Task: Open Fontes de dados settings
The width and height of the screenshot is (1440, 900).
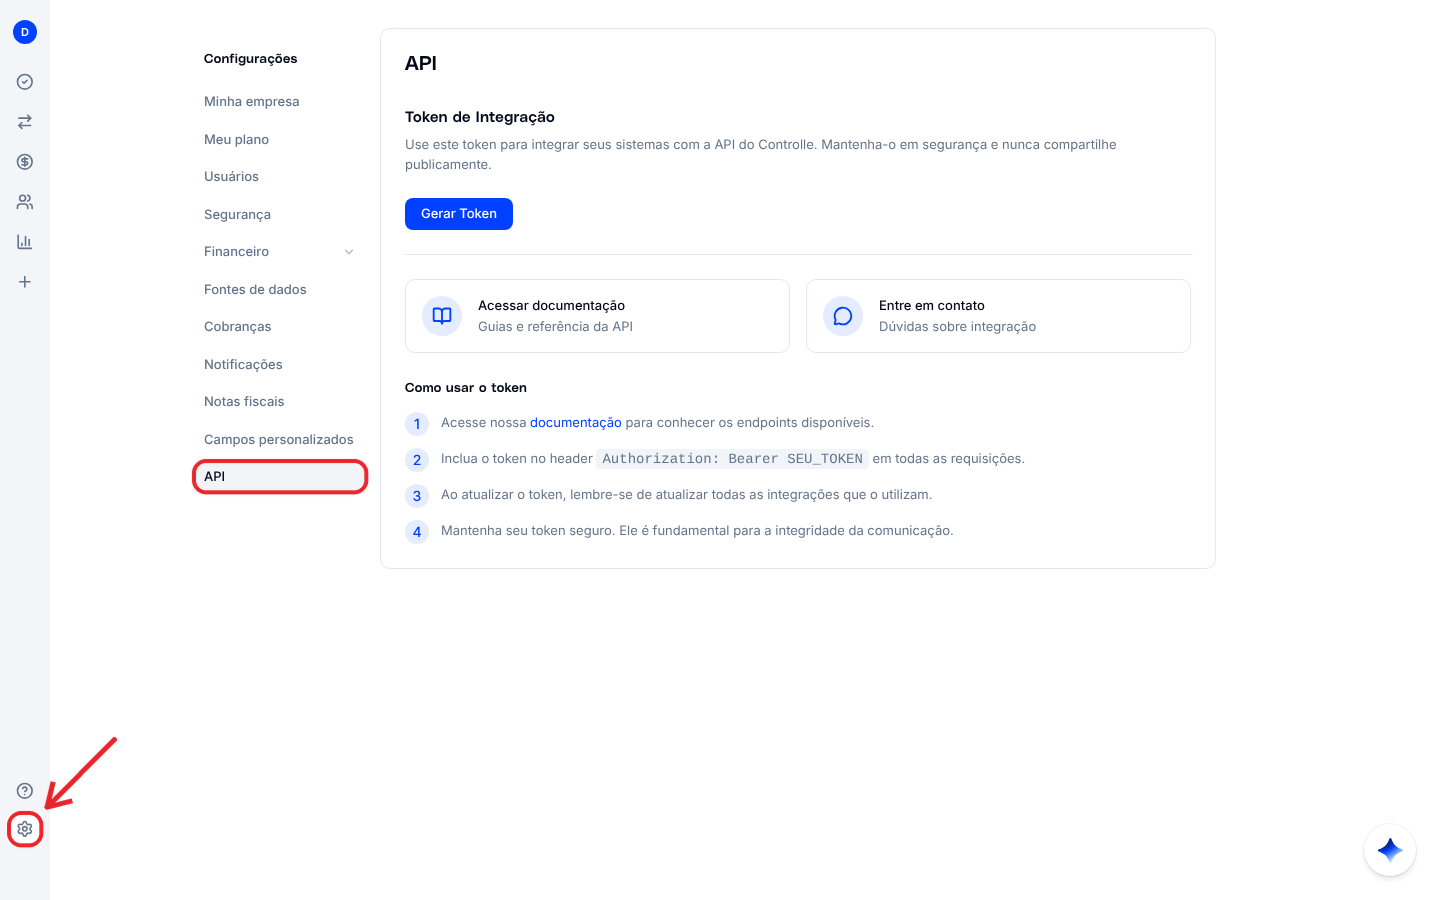Action: 255,290
